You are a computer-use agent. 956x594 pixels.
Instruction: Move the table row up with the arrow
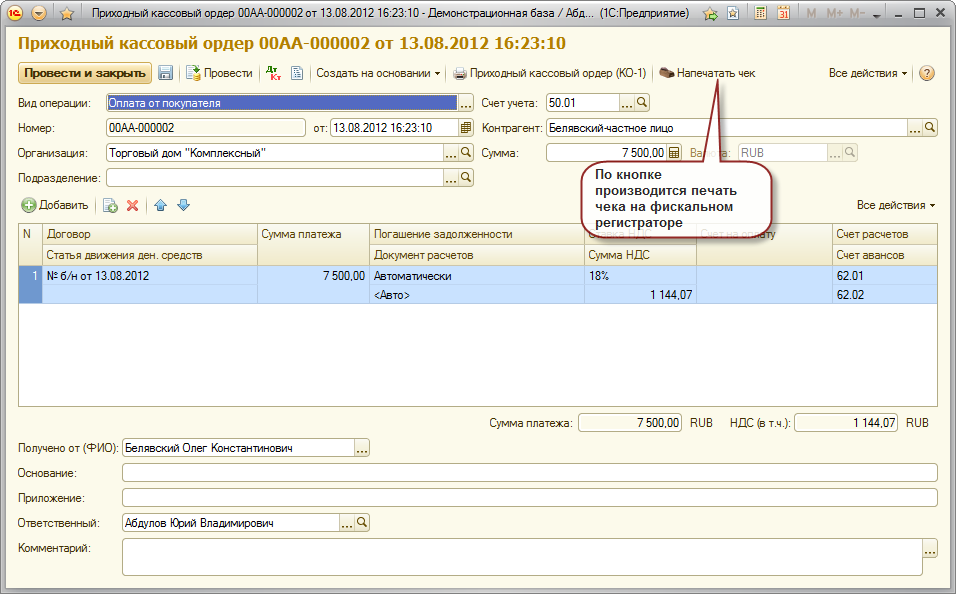[x=160, y=205]
